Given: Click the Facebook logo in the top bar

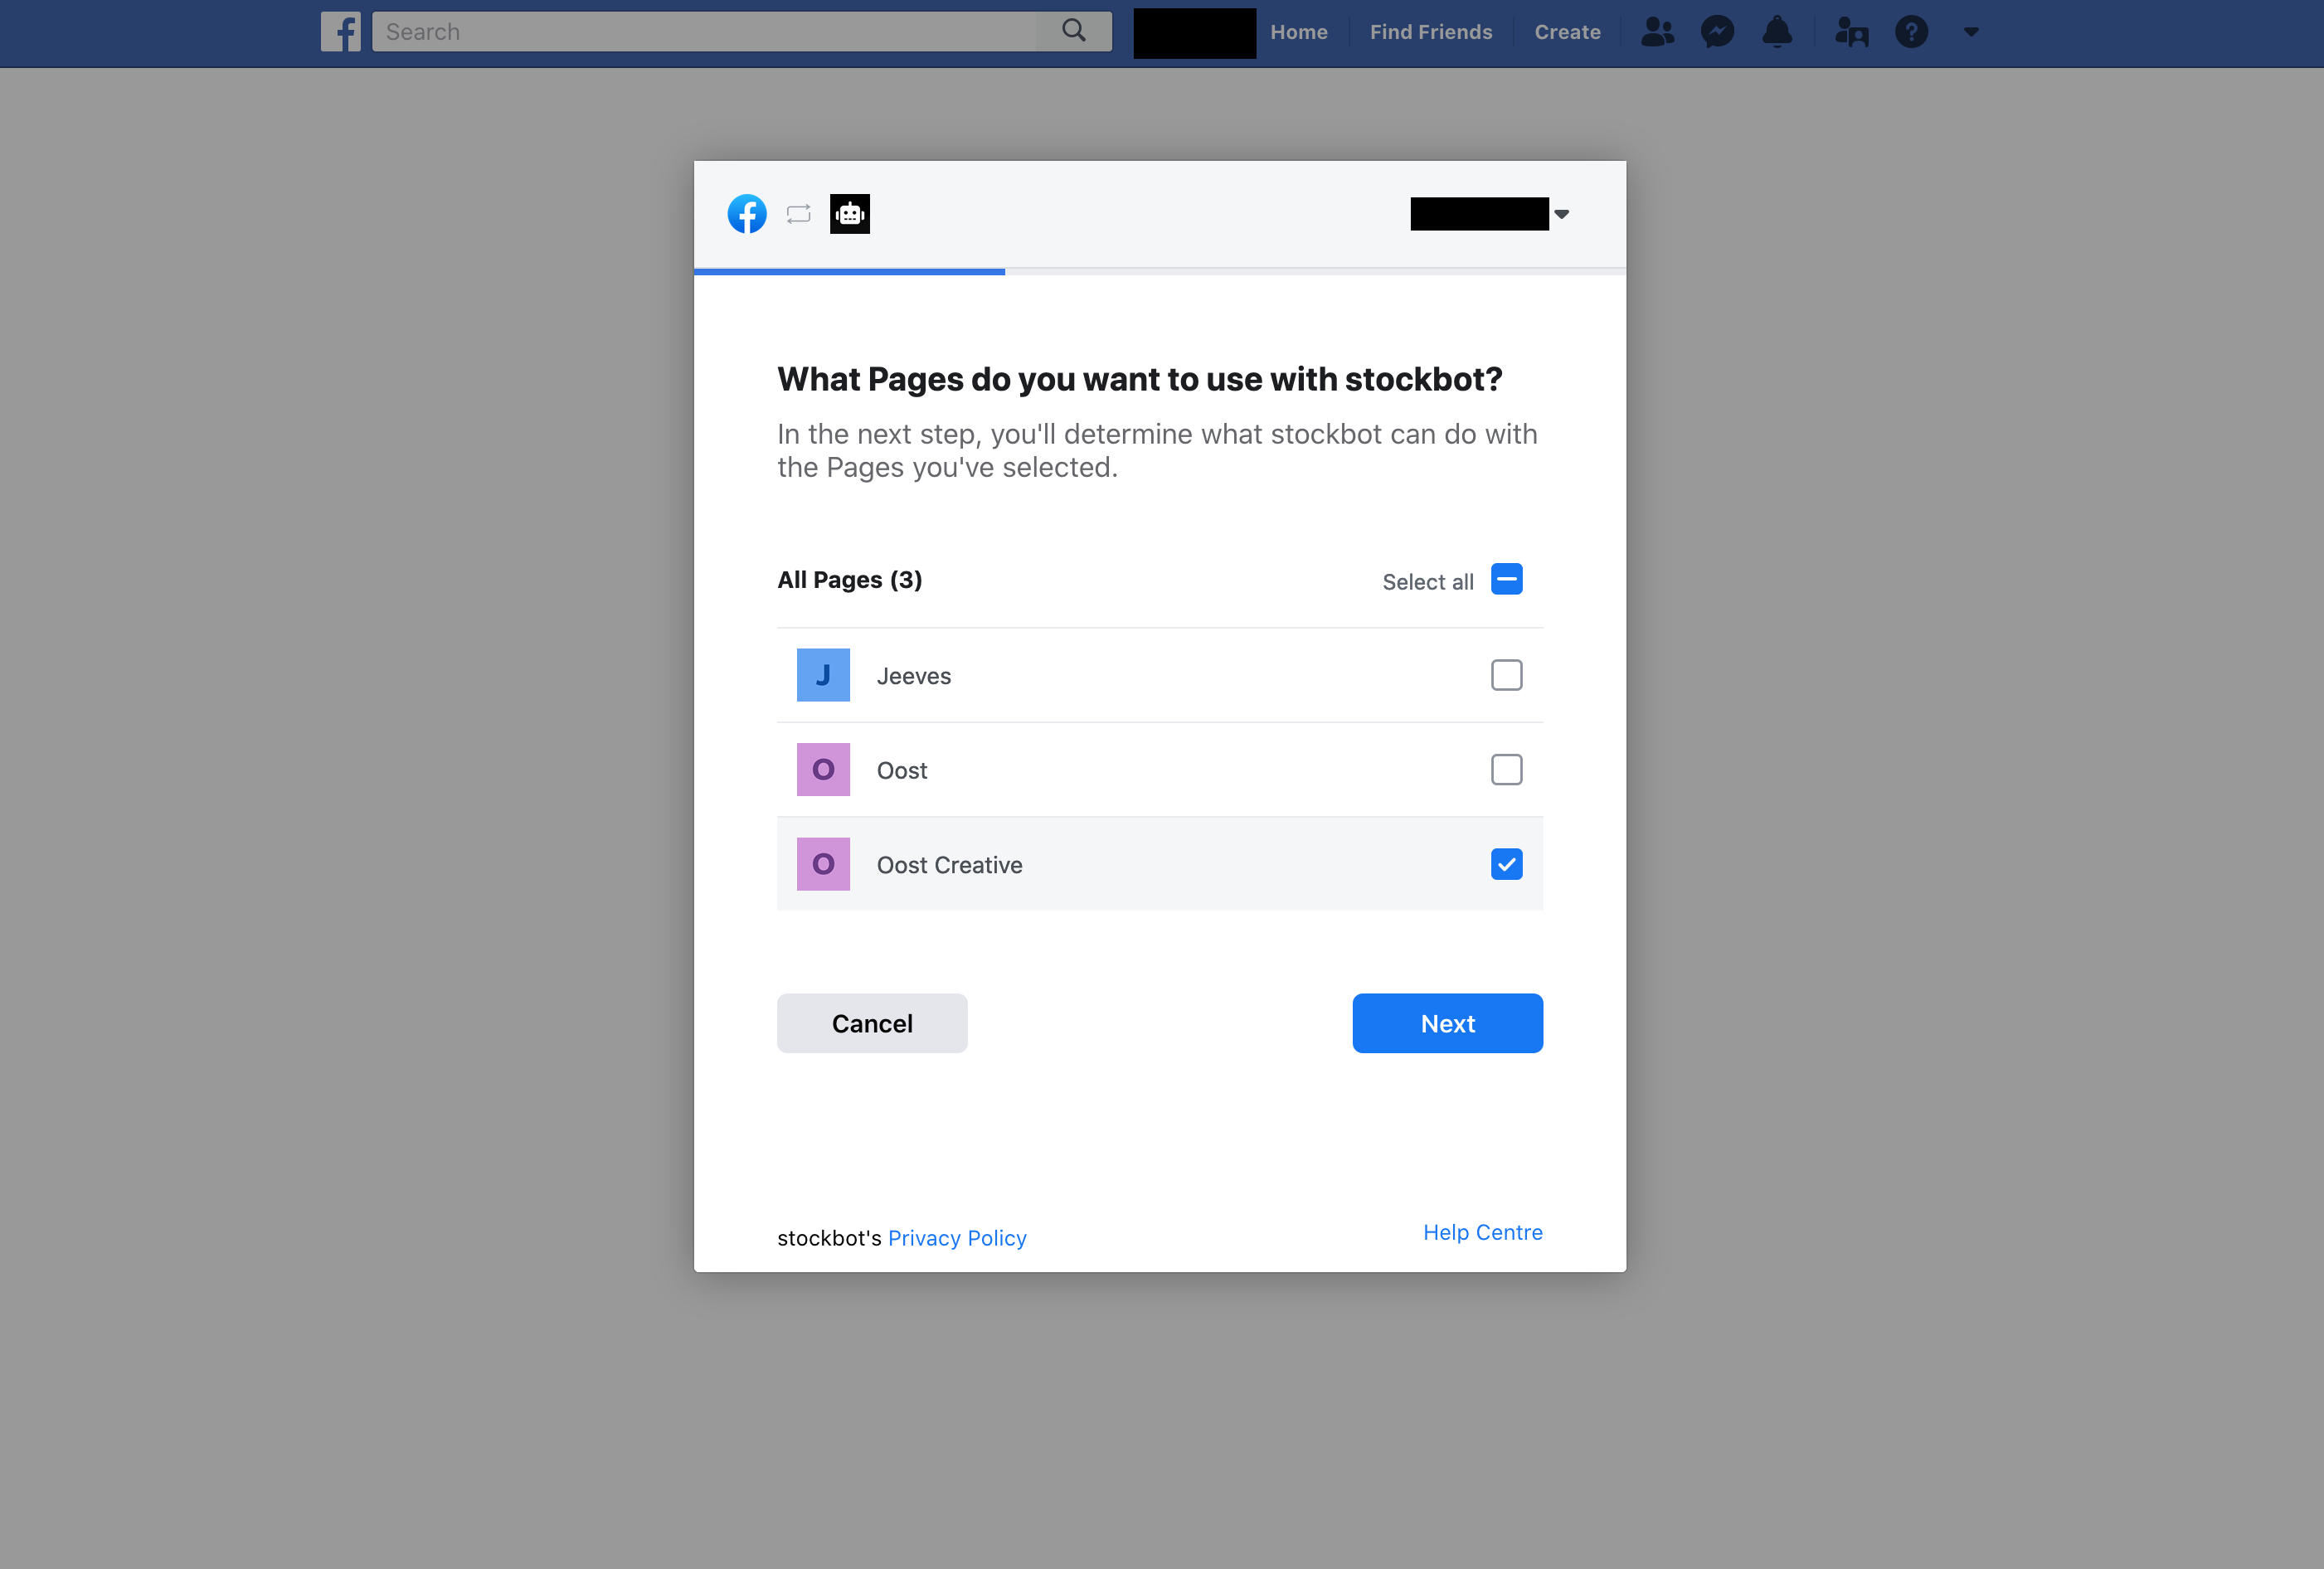Looking at the screenshot, I should pyautogui.click(x=340, y=32).
